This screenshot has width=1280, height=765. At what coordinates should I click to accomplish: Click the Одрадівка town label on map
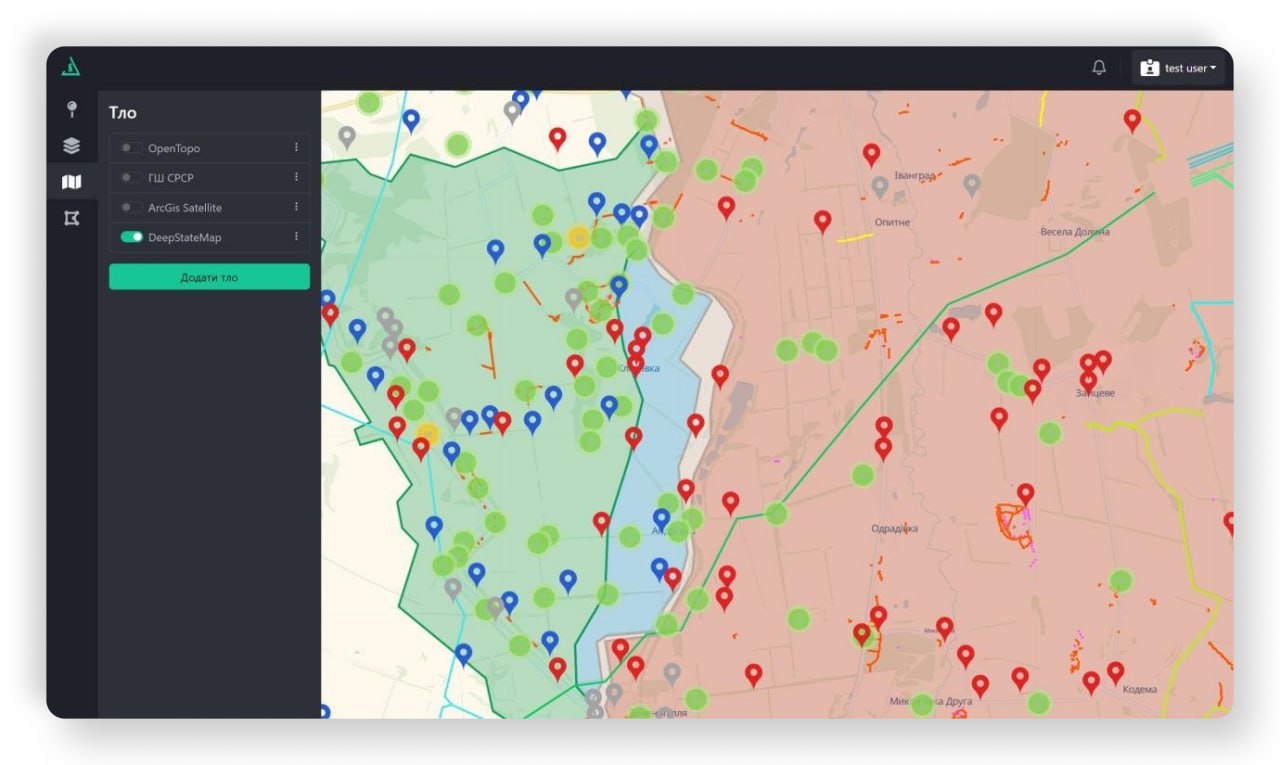coord(894,529)
